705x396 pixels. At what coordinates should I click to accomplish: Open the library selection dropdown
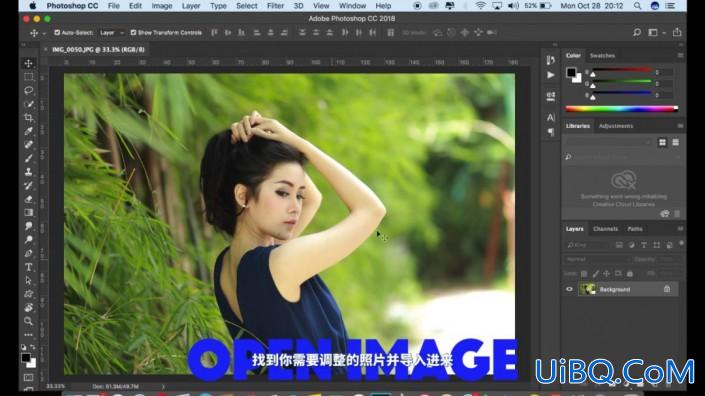pos(608,142)
